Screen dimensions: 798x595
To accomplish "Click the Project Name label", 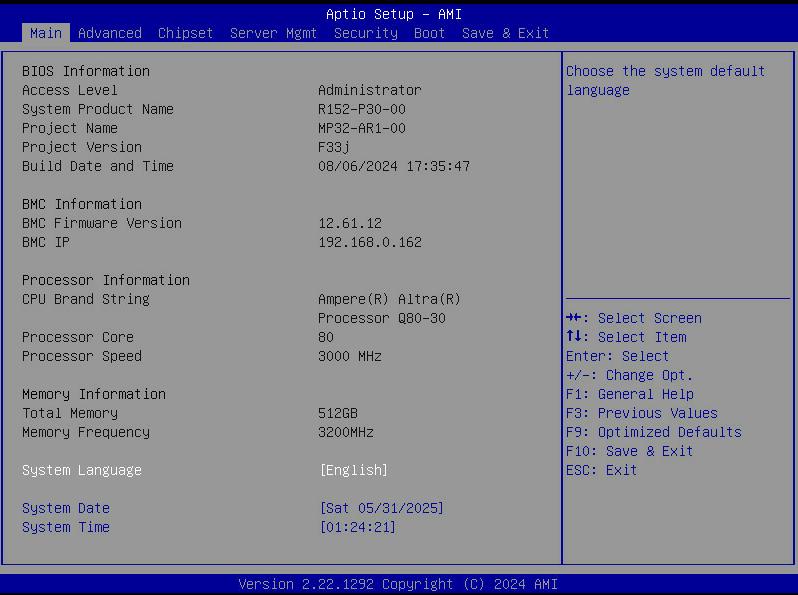I will (70, 128).
